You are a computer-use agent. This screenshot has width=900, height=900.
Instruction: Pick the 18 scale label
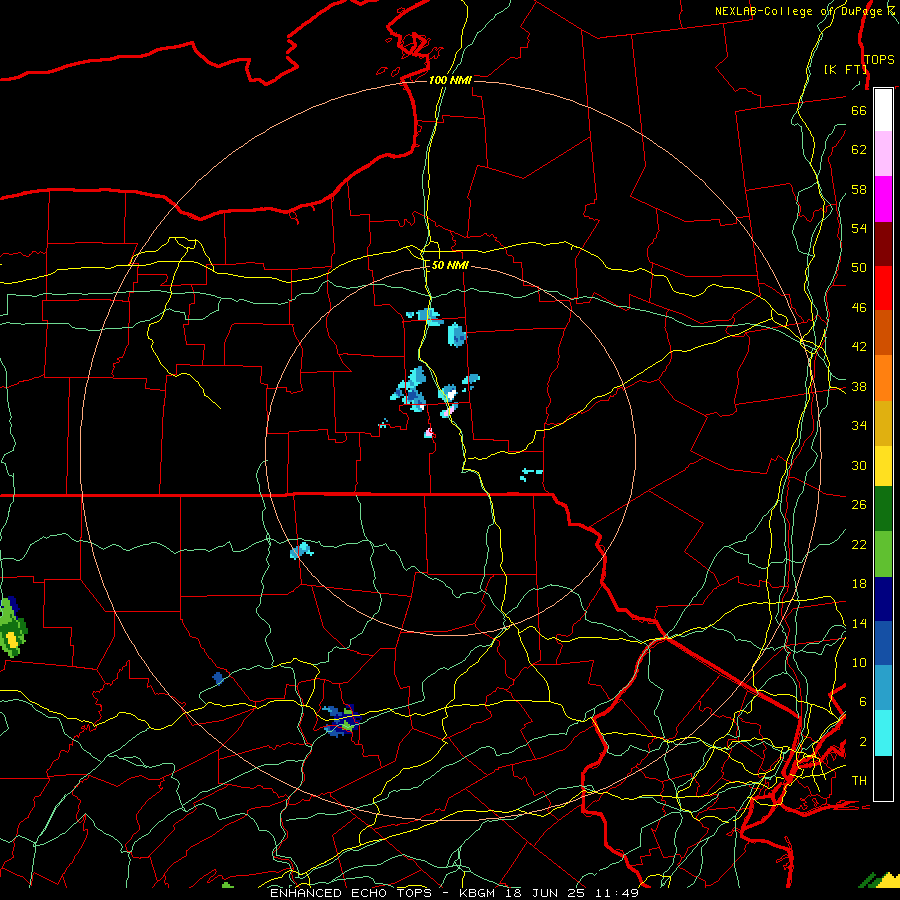[x=859, y=584]
